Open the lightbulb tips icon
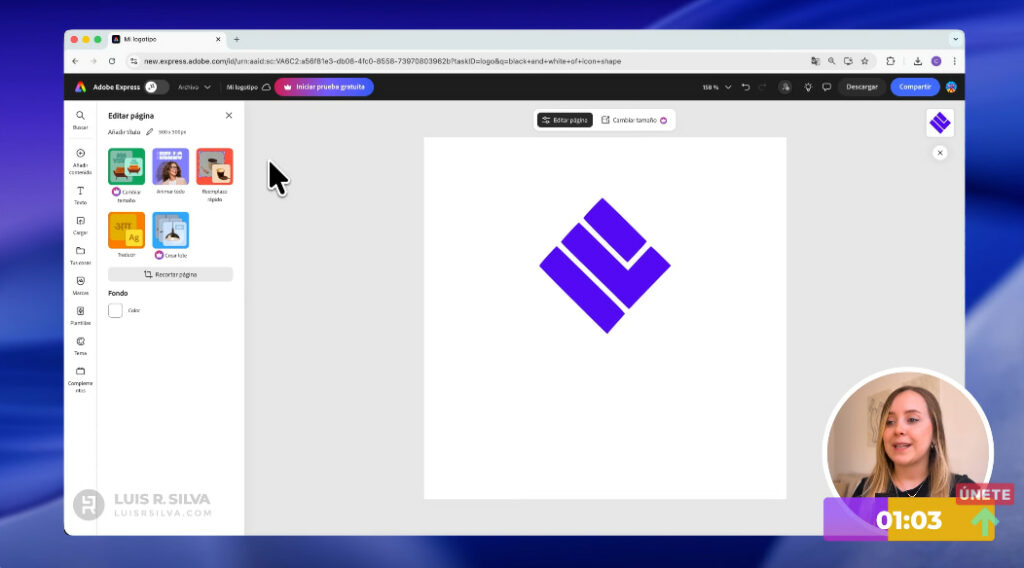Image resolution: width=1024 pixels, height=568 pixels. tap(808, 87)
